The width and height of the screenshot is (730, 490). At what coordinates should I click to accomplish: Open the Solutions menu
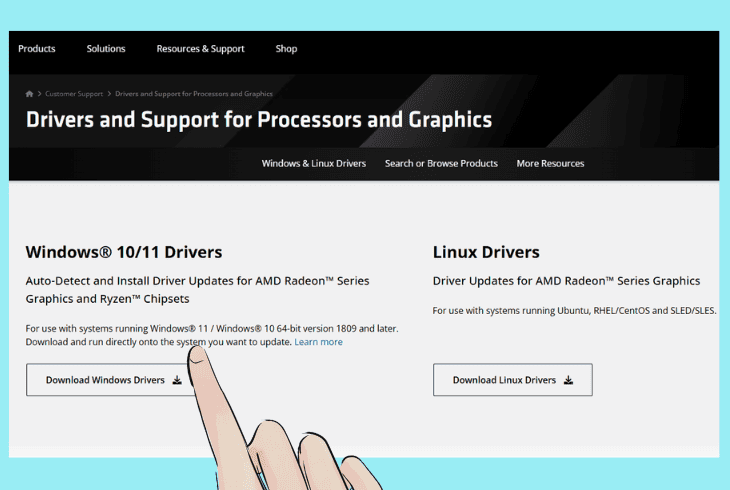pyautogui.click(x=106, y=48)
